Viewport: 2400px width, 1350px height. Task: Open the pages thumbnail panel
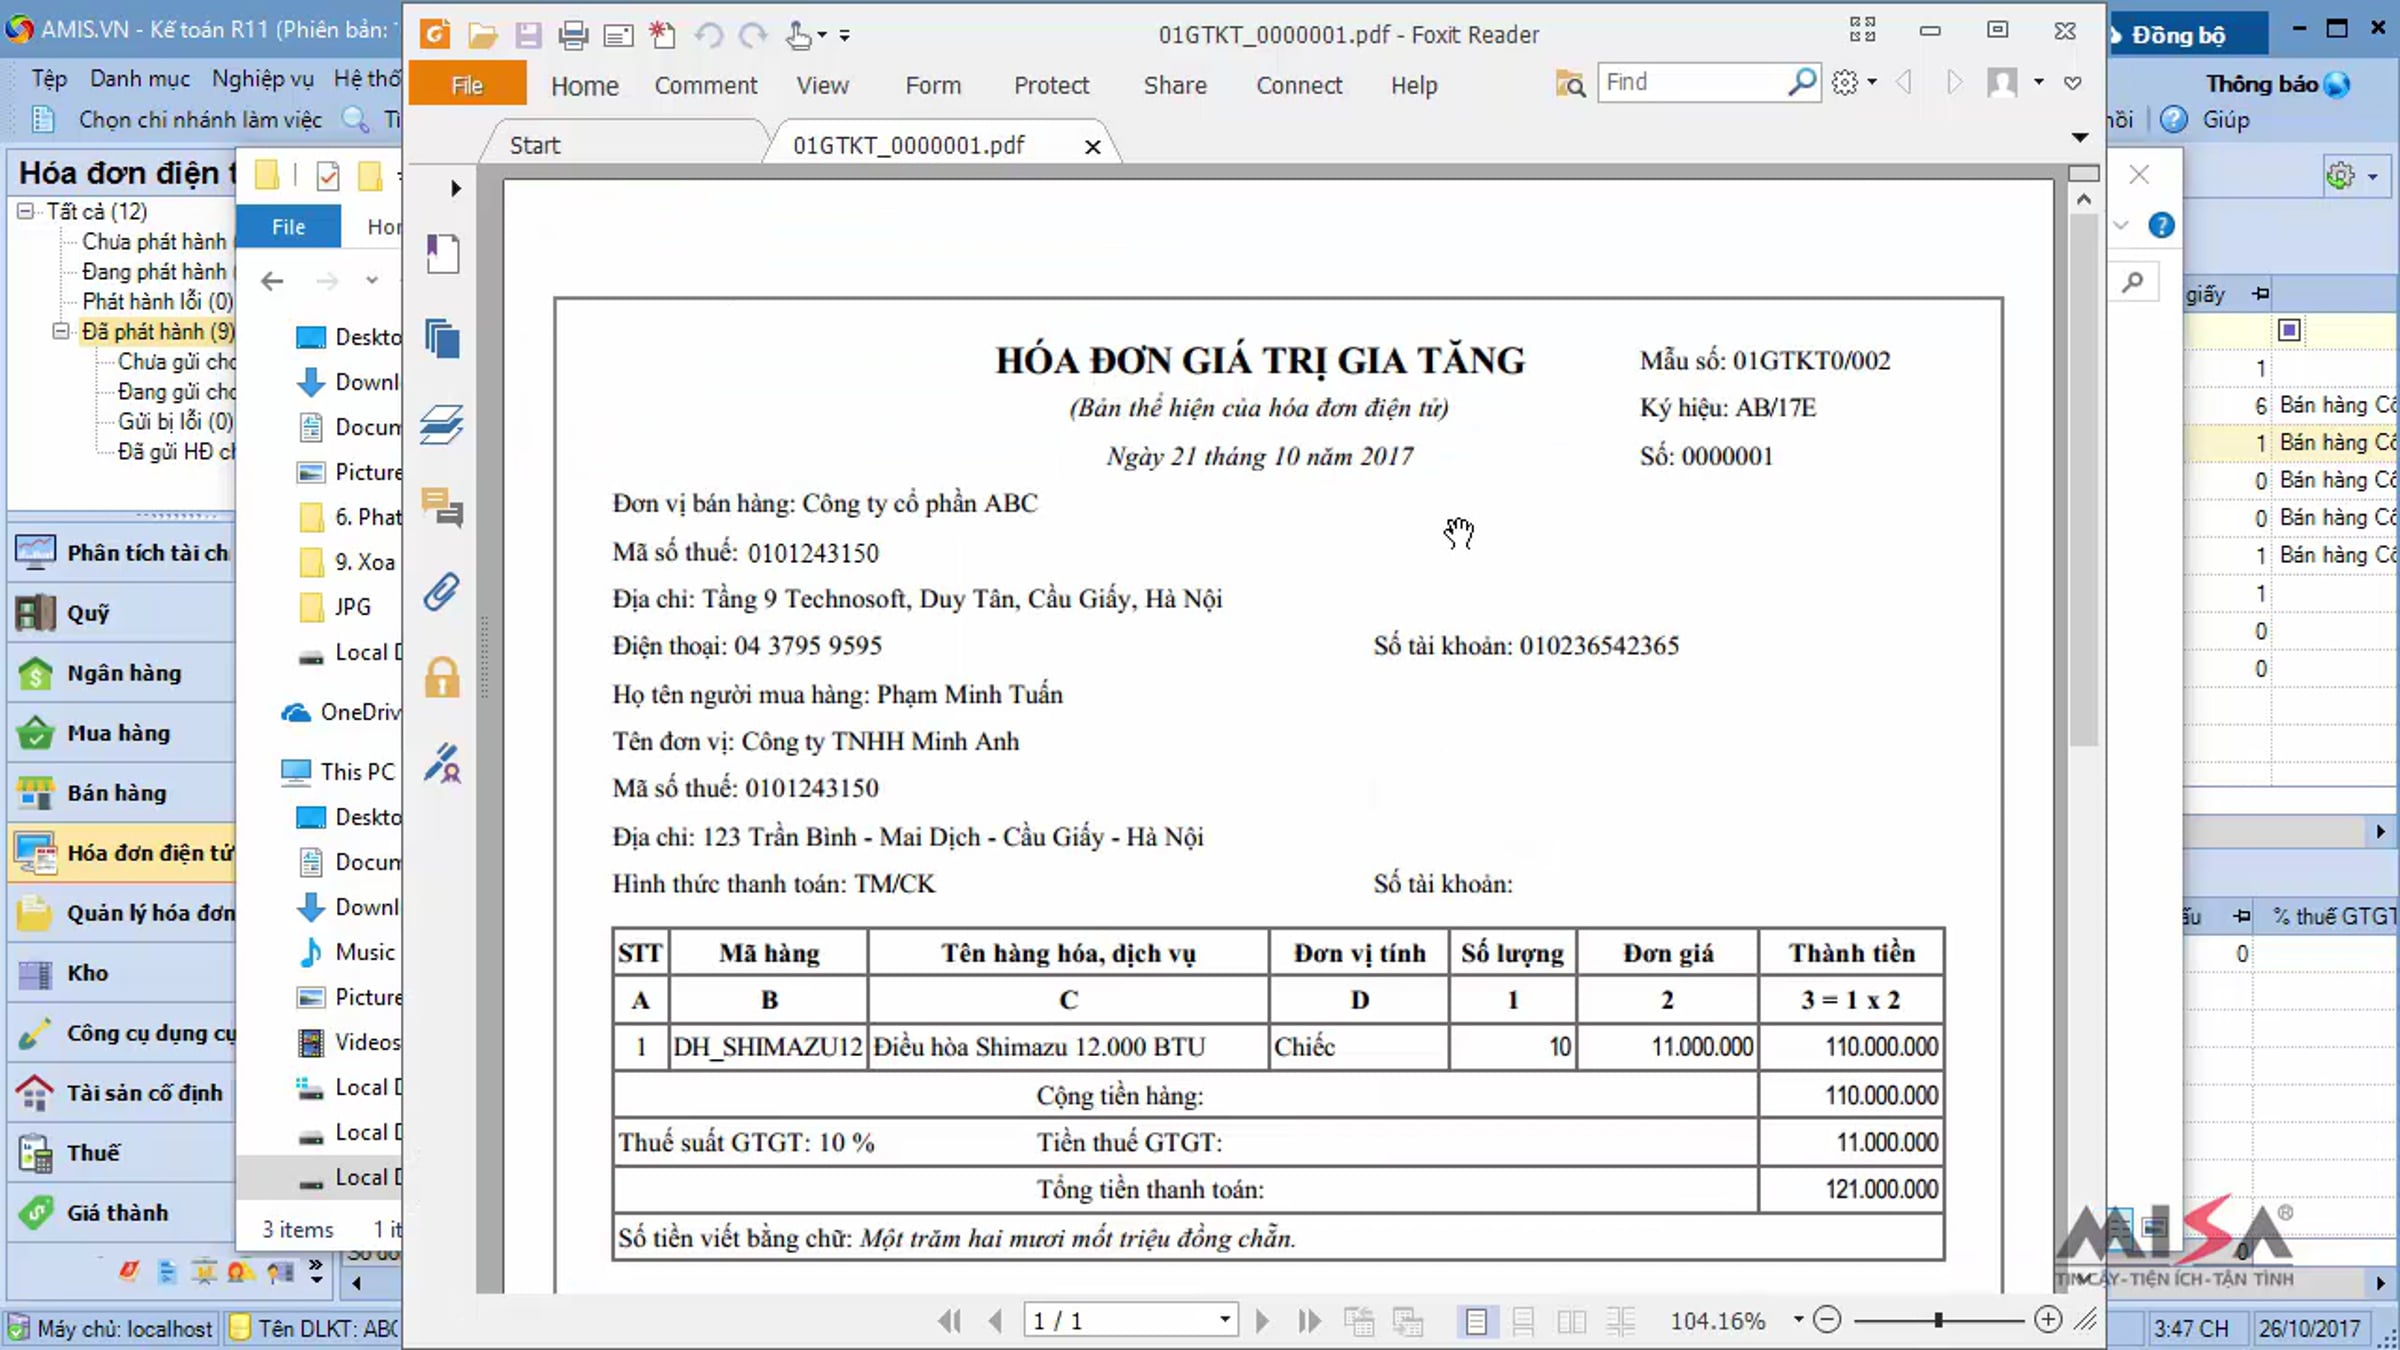[442, 339]
